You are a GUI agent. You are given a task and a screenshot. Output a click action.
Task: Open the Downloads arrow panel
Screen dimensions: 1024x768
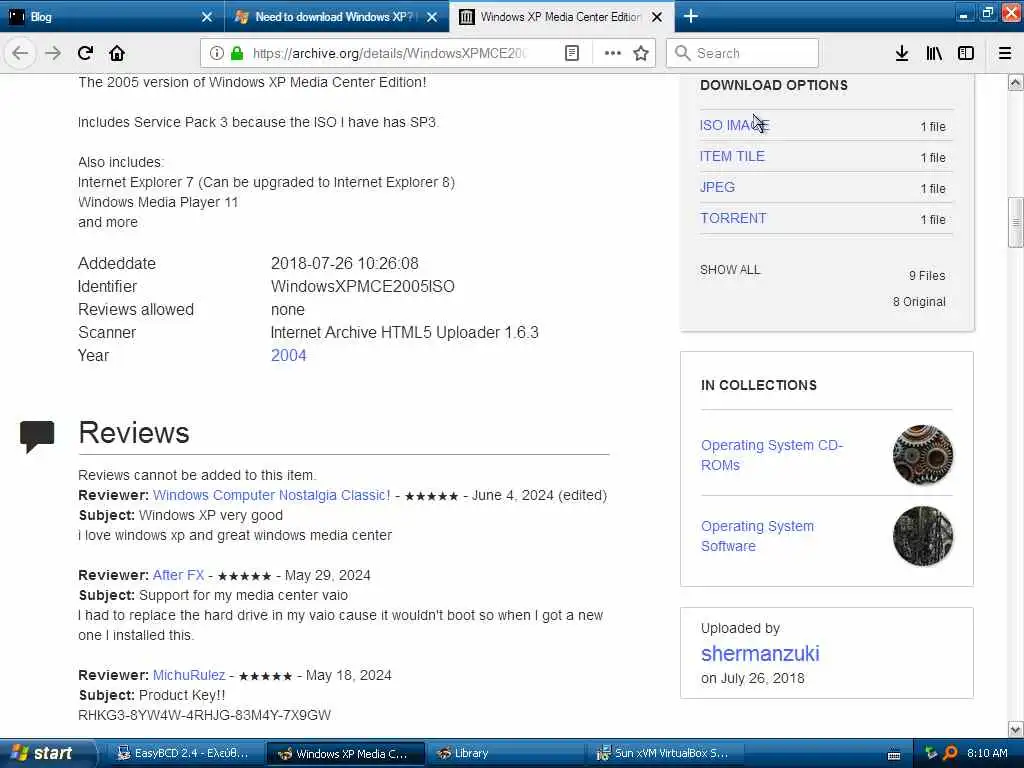[902, 53]
